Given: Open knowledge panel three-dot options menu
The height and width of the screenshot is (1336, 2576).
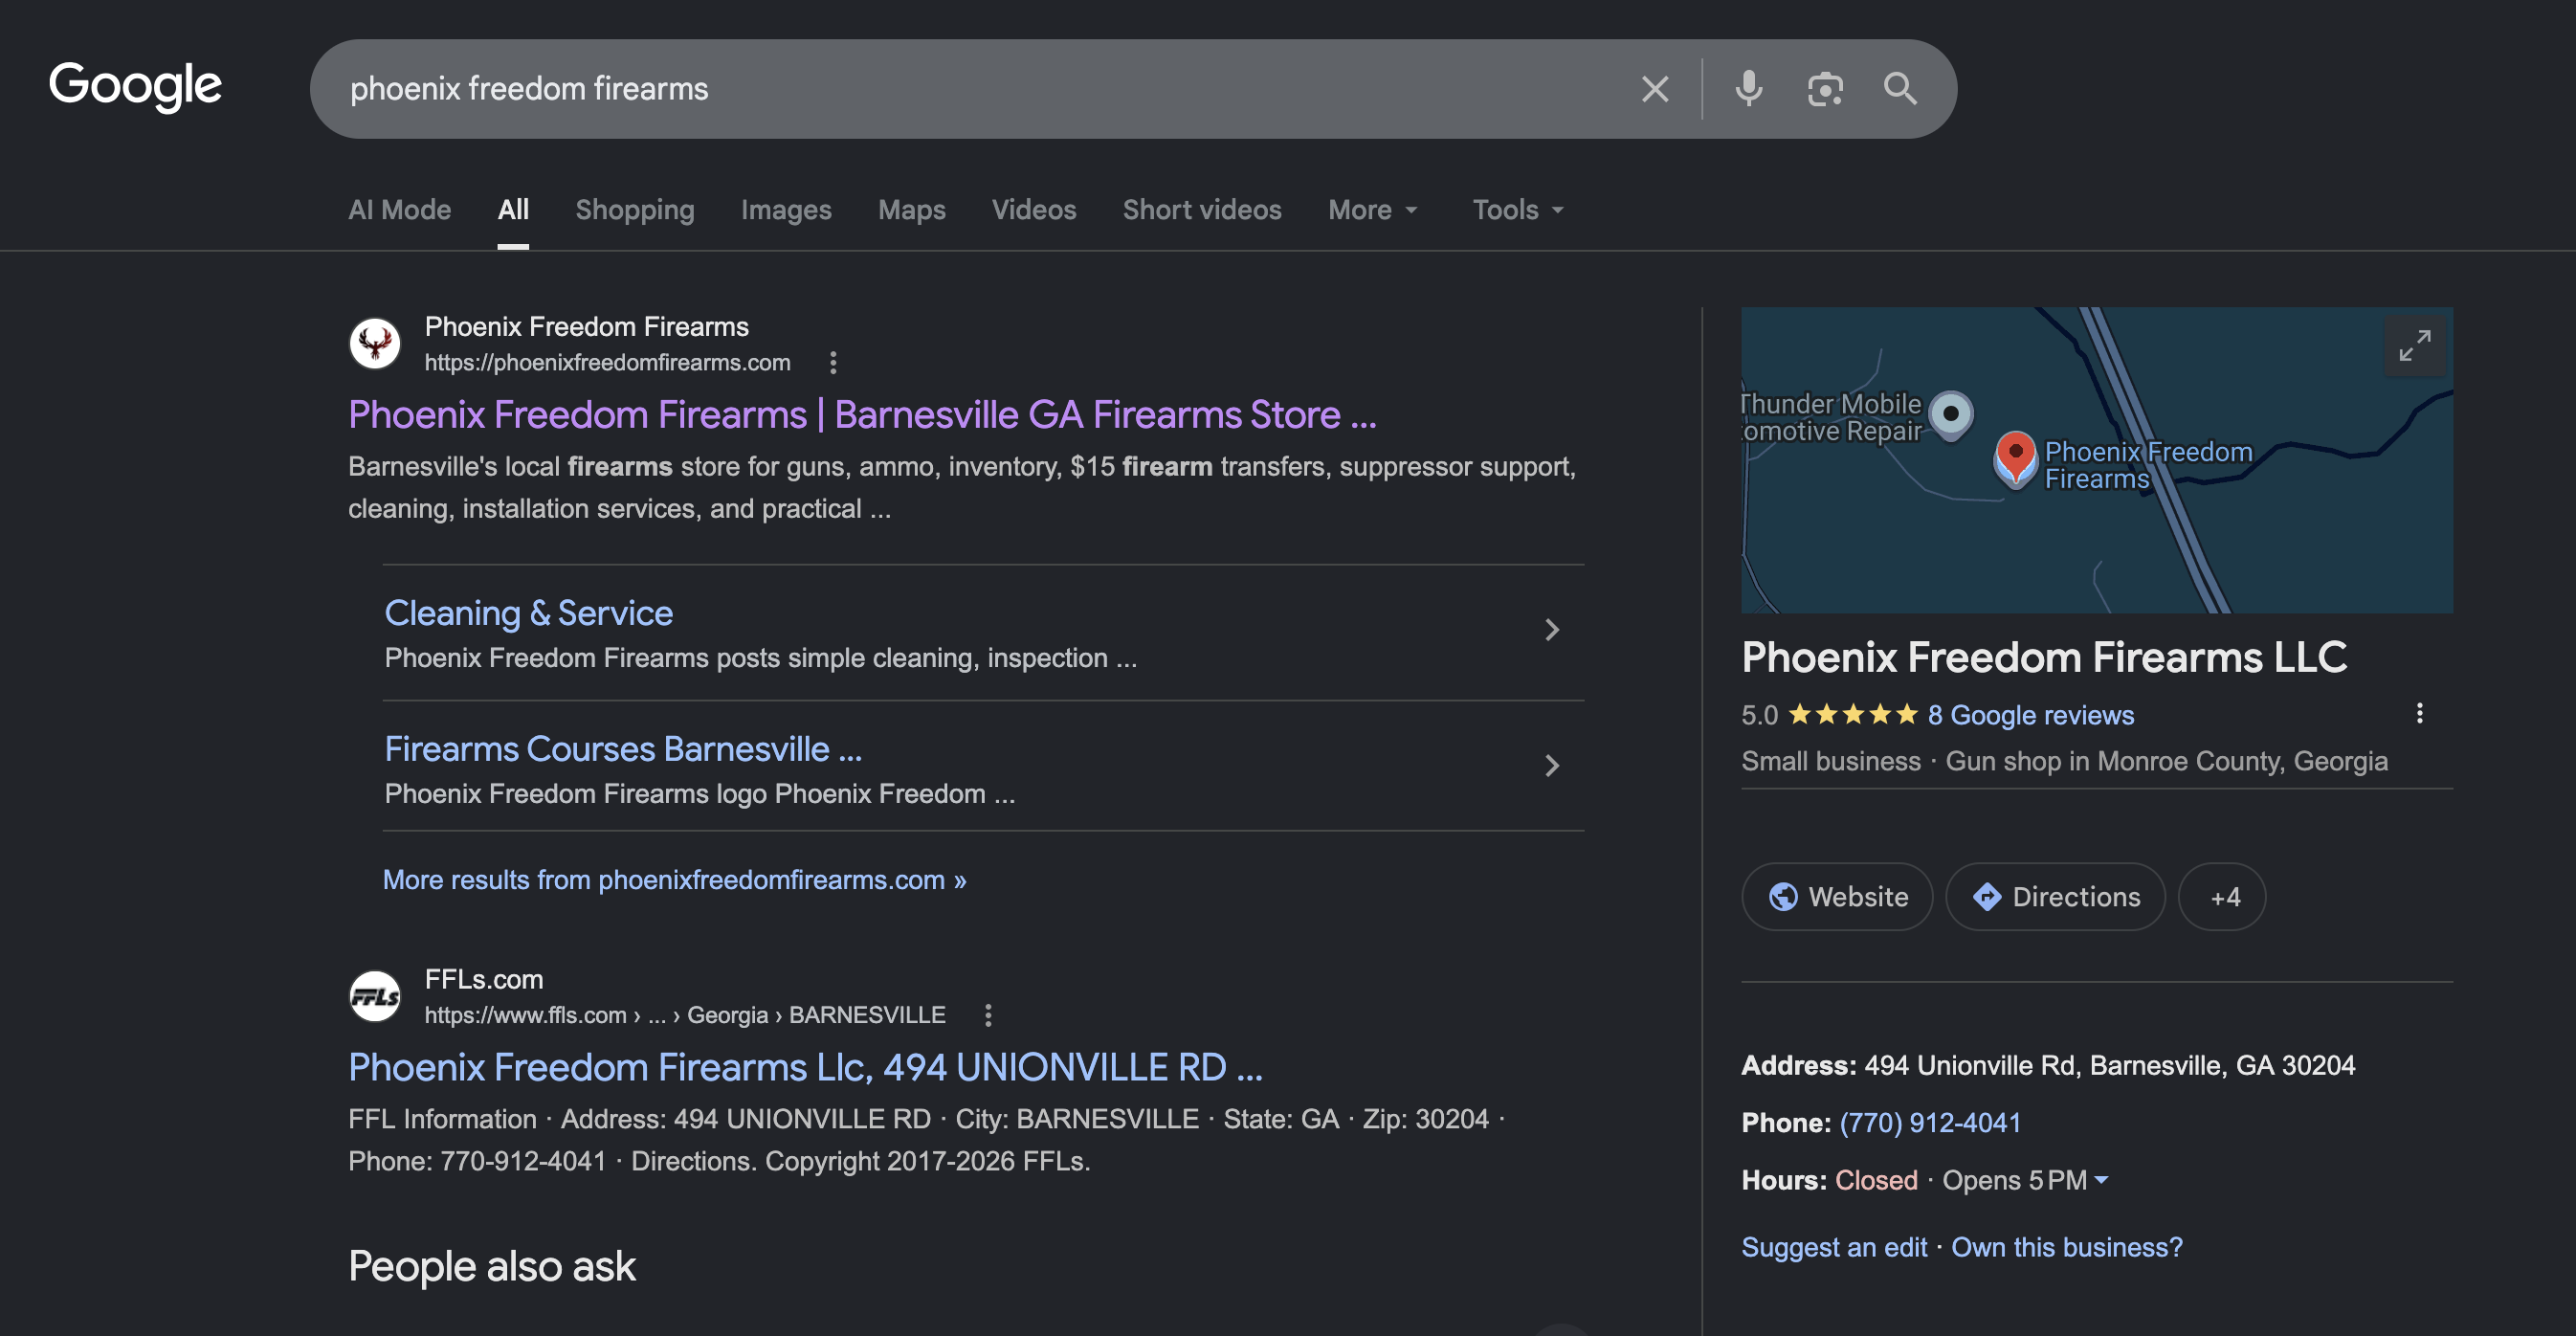Looking at the screenshot, I should click(x=2419, y=713).
